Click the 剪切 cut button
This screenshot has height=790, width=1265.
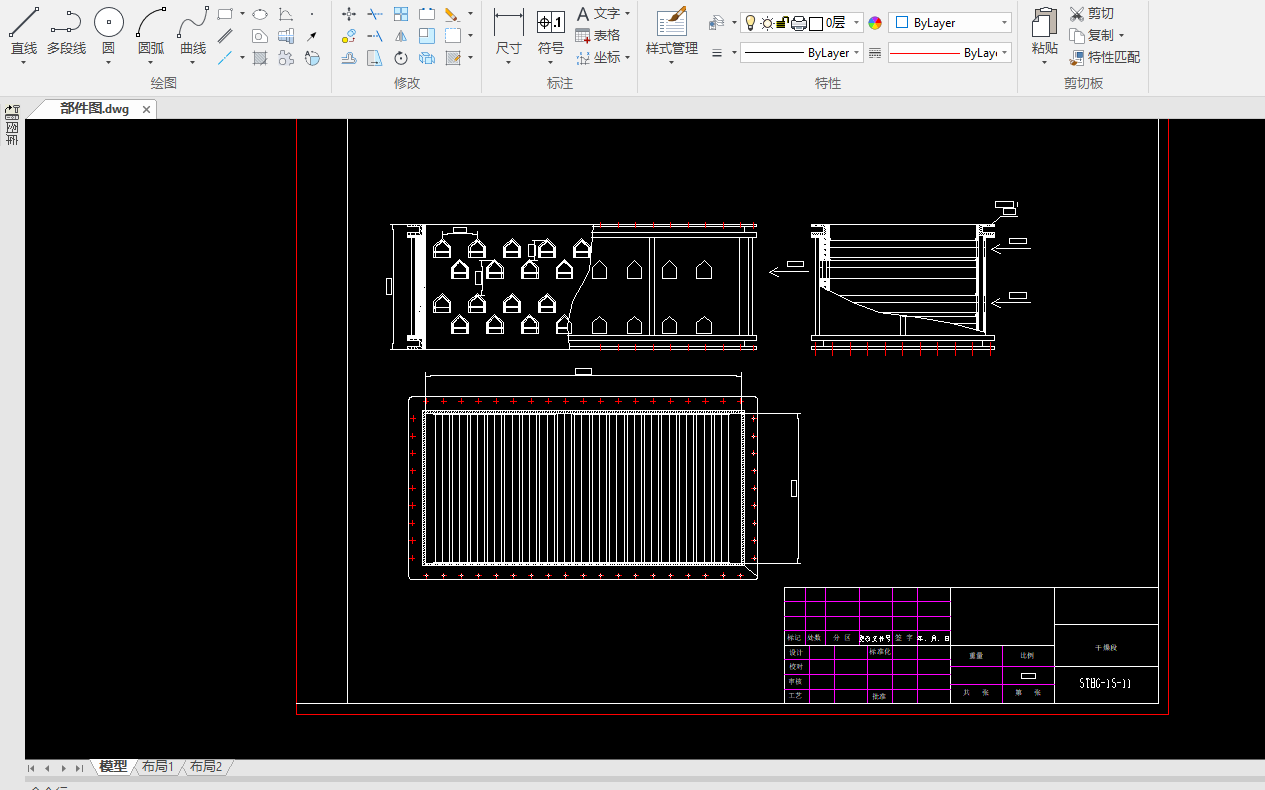pyautogui.click(x=1091, y=14)
